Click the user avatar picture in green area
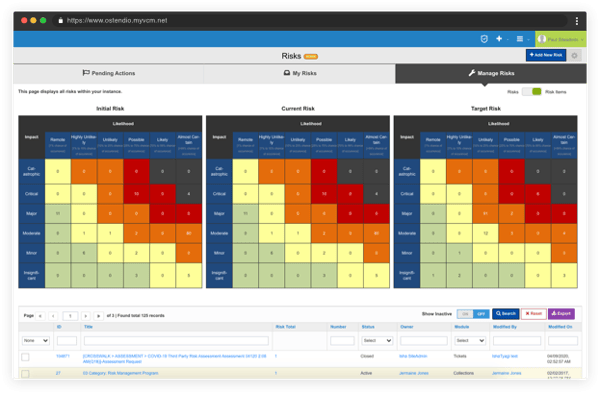 click(541, 39)
